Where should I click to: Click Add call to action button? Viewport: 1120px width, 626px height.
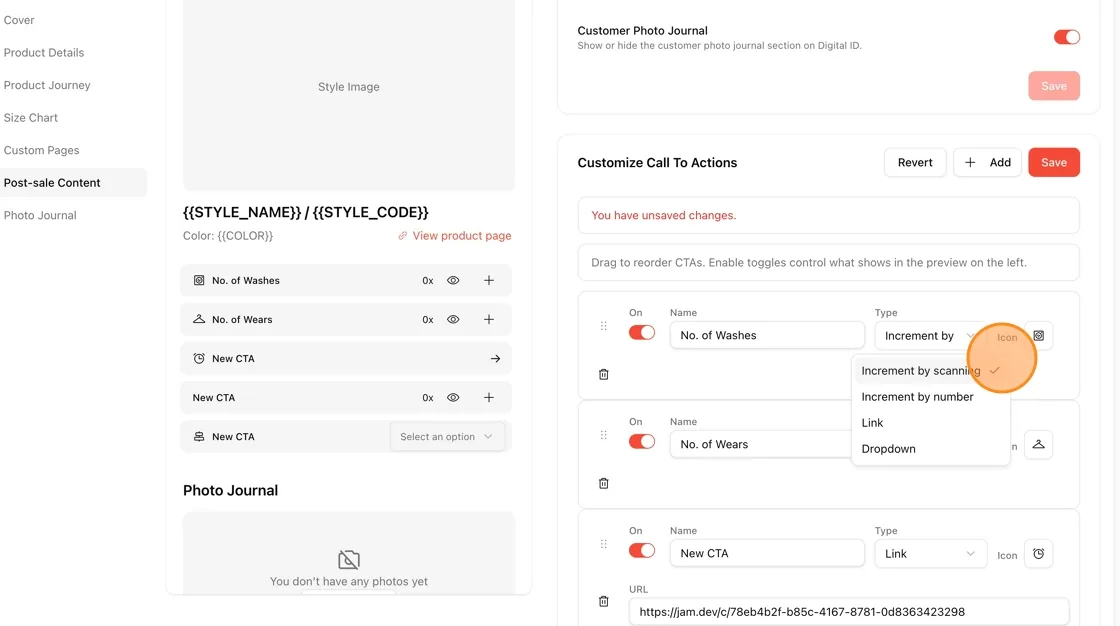pos(987,162)
